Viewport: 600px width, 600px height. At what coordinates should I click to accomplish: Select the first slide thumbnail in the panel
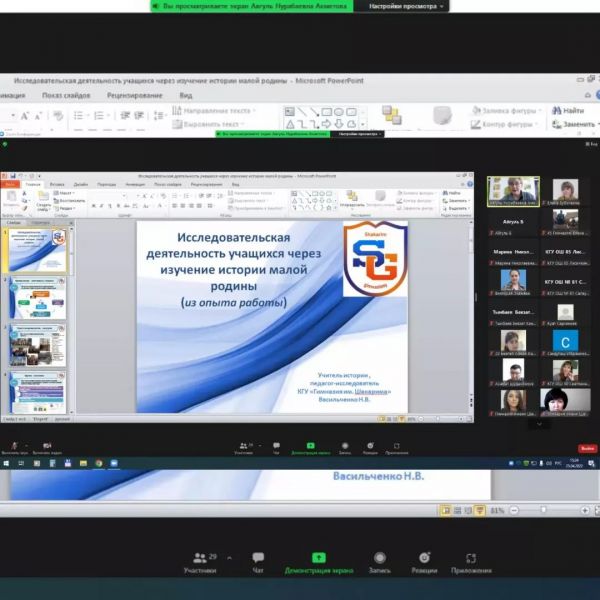click(37, 249)
